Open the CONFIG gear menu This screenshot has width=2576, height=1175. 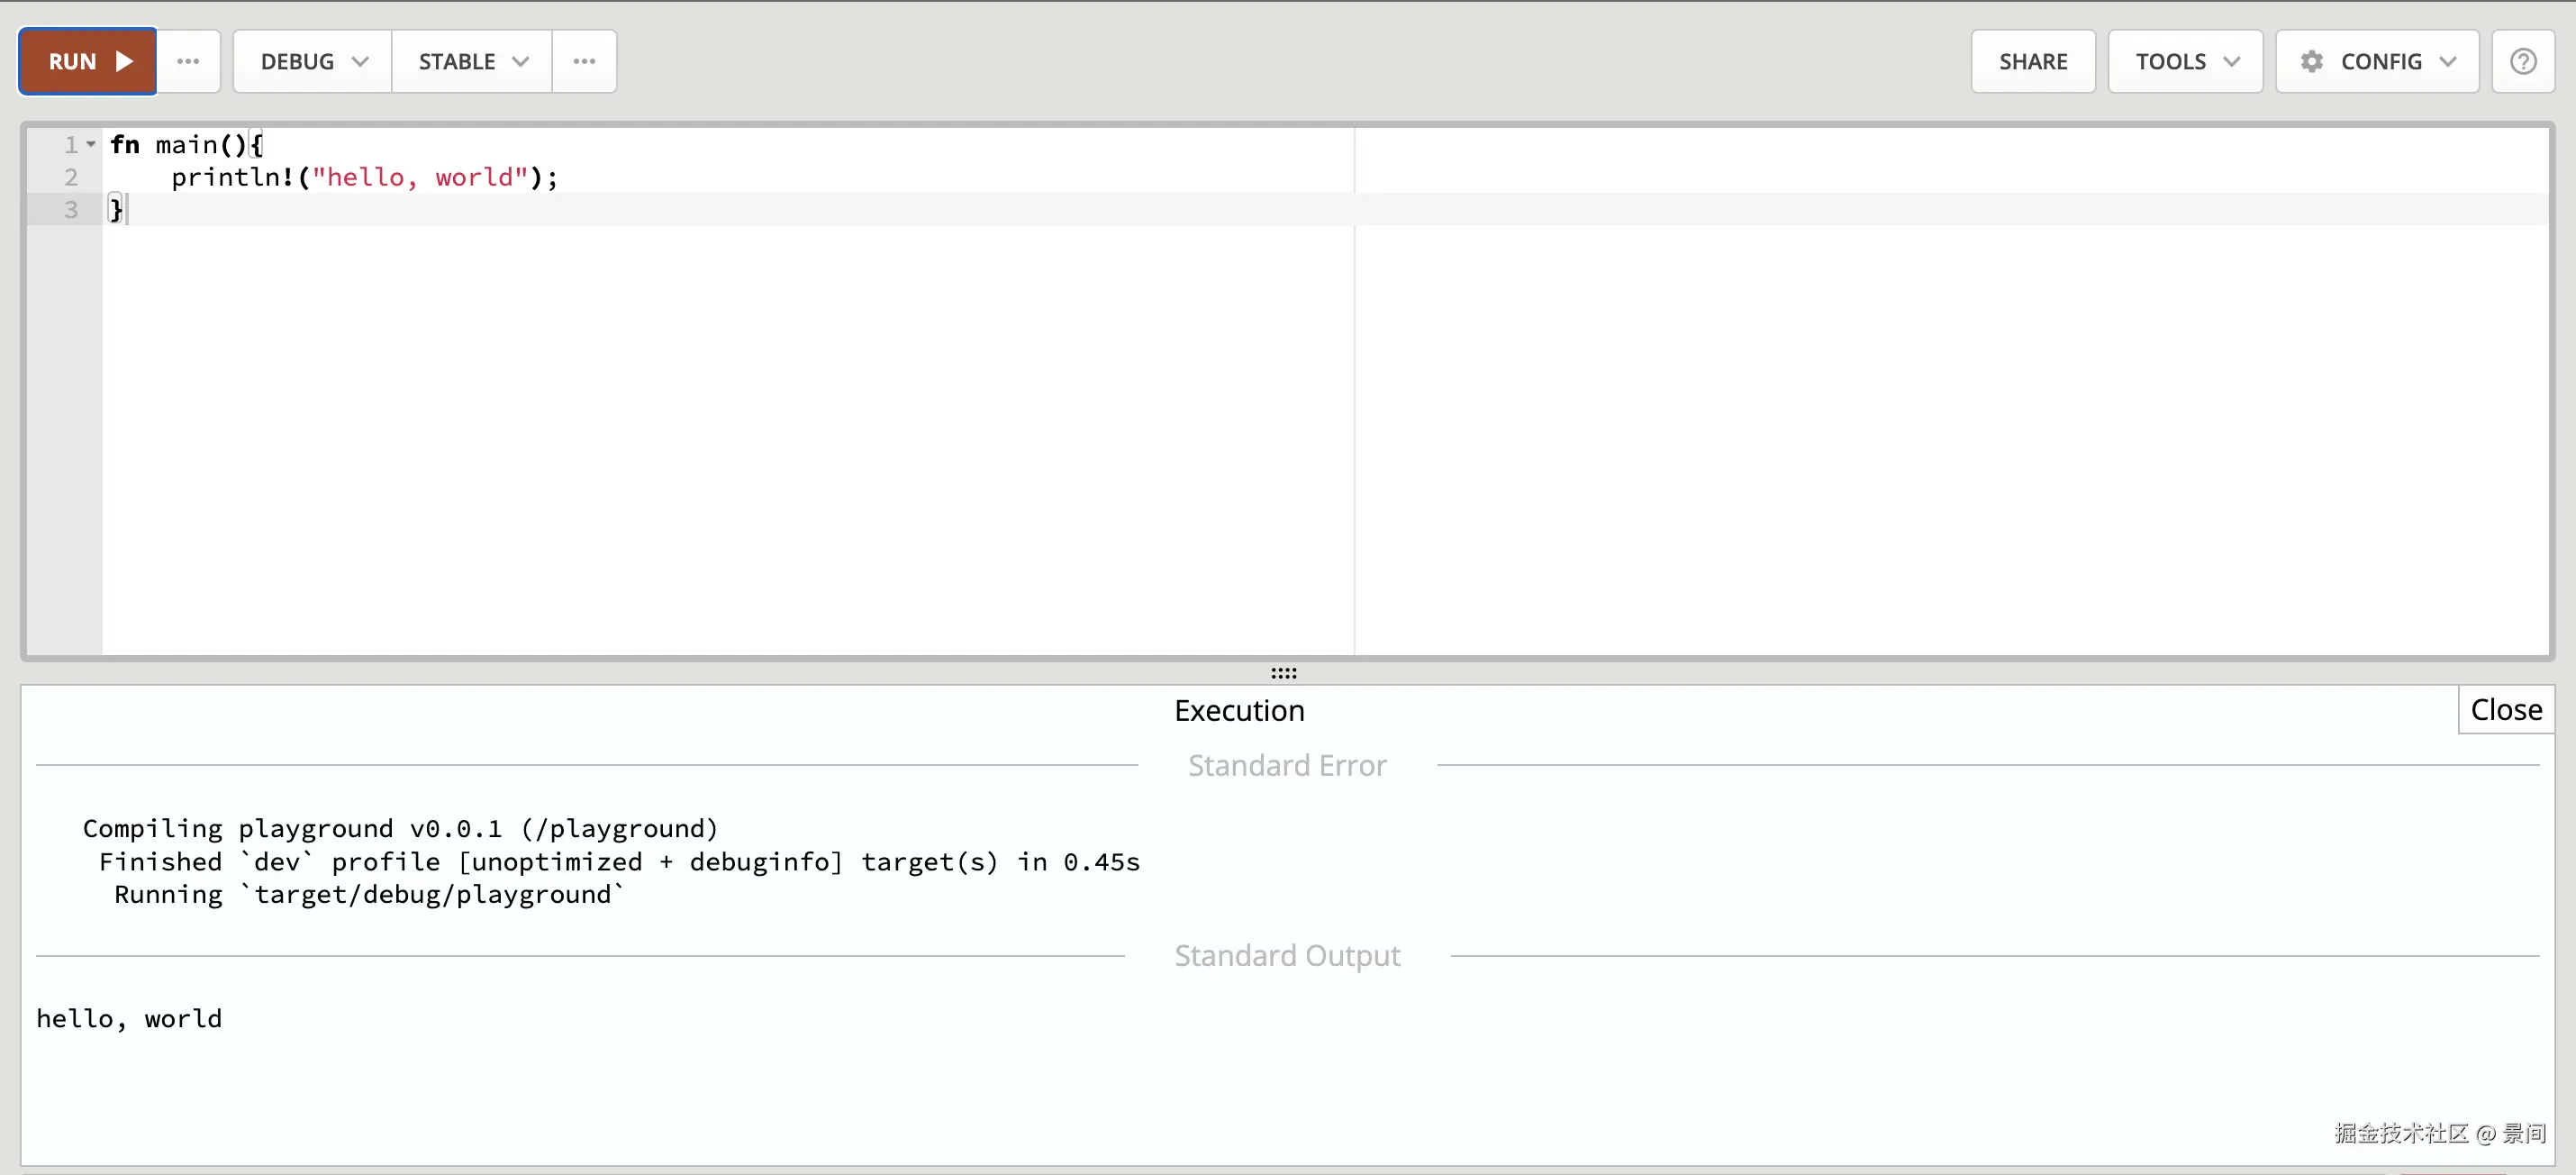pyautogui.click(x=2376, y=61)
